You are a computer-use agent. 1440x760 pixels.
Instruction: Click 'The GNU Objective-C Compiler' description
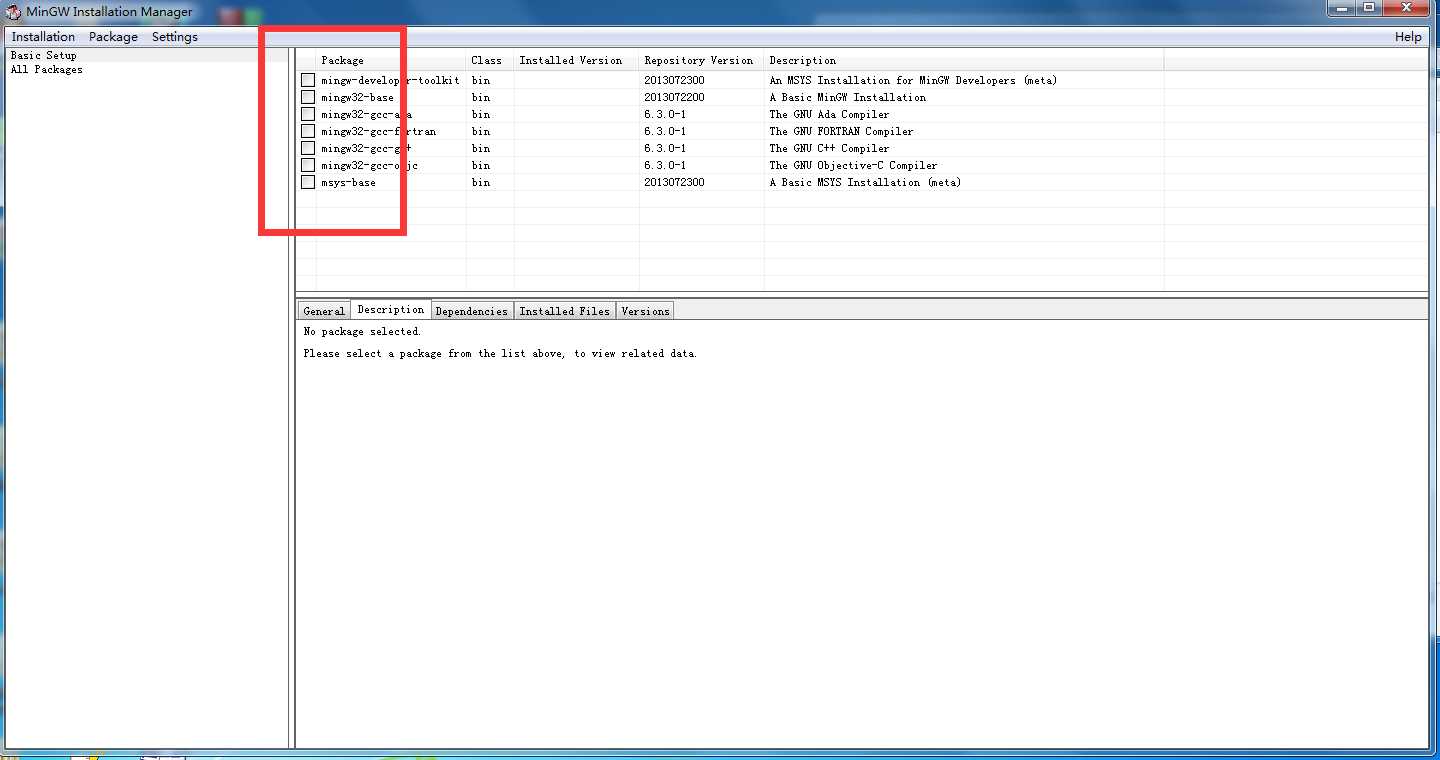click(853, 165)
